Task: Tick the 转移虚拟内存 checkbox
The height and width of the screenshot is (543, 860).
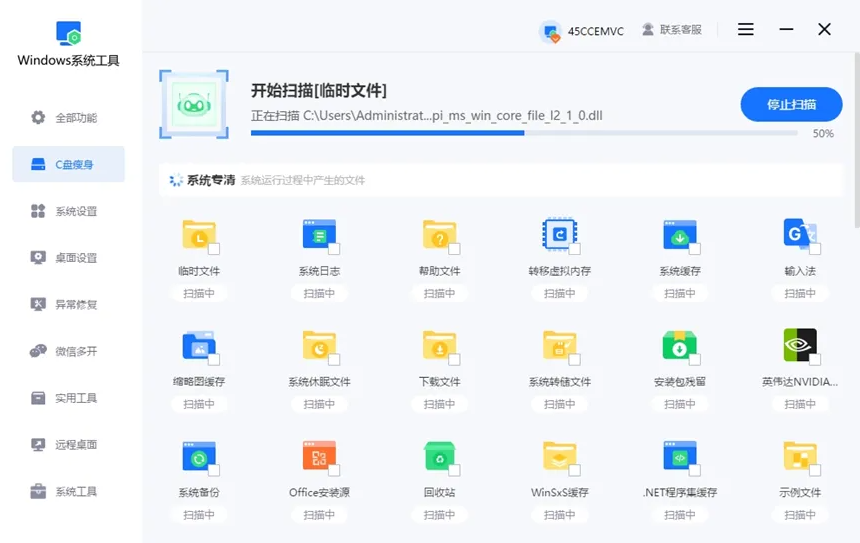Action: pyautogui.click(x=574, y=249)
